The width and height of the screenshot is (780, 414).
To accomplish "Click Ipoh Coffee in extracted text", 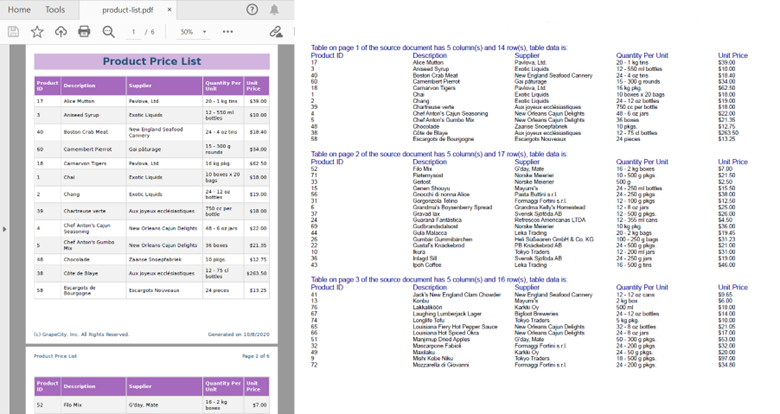I will [x=427, y=265].
